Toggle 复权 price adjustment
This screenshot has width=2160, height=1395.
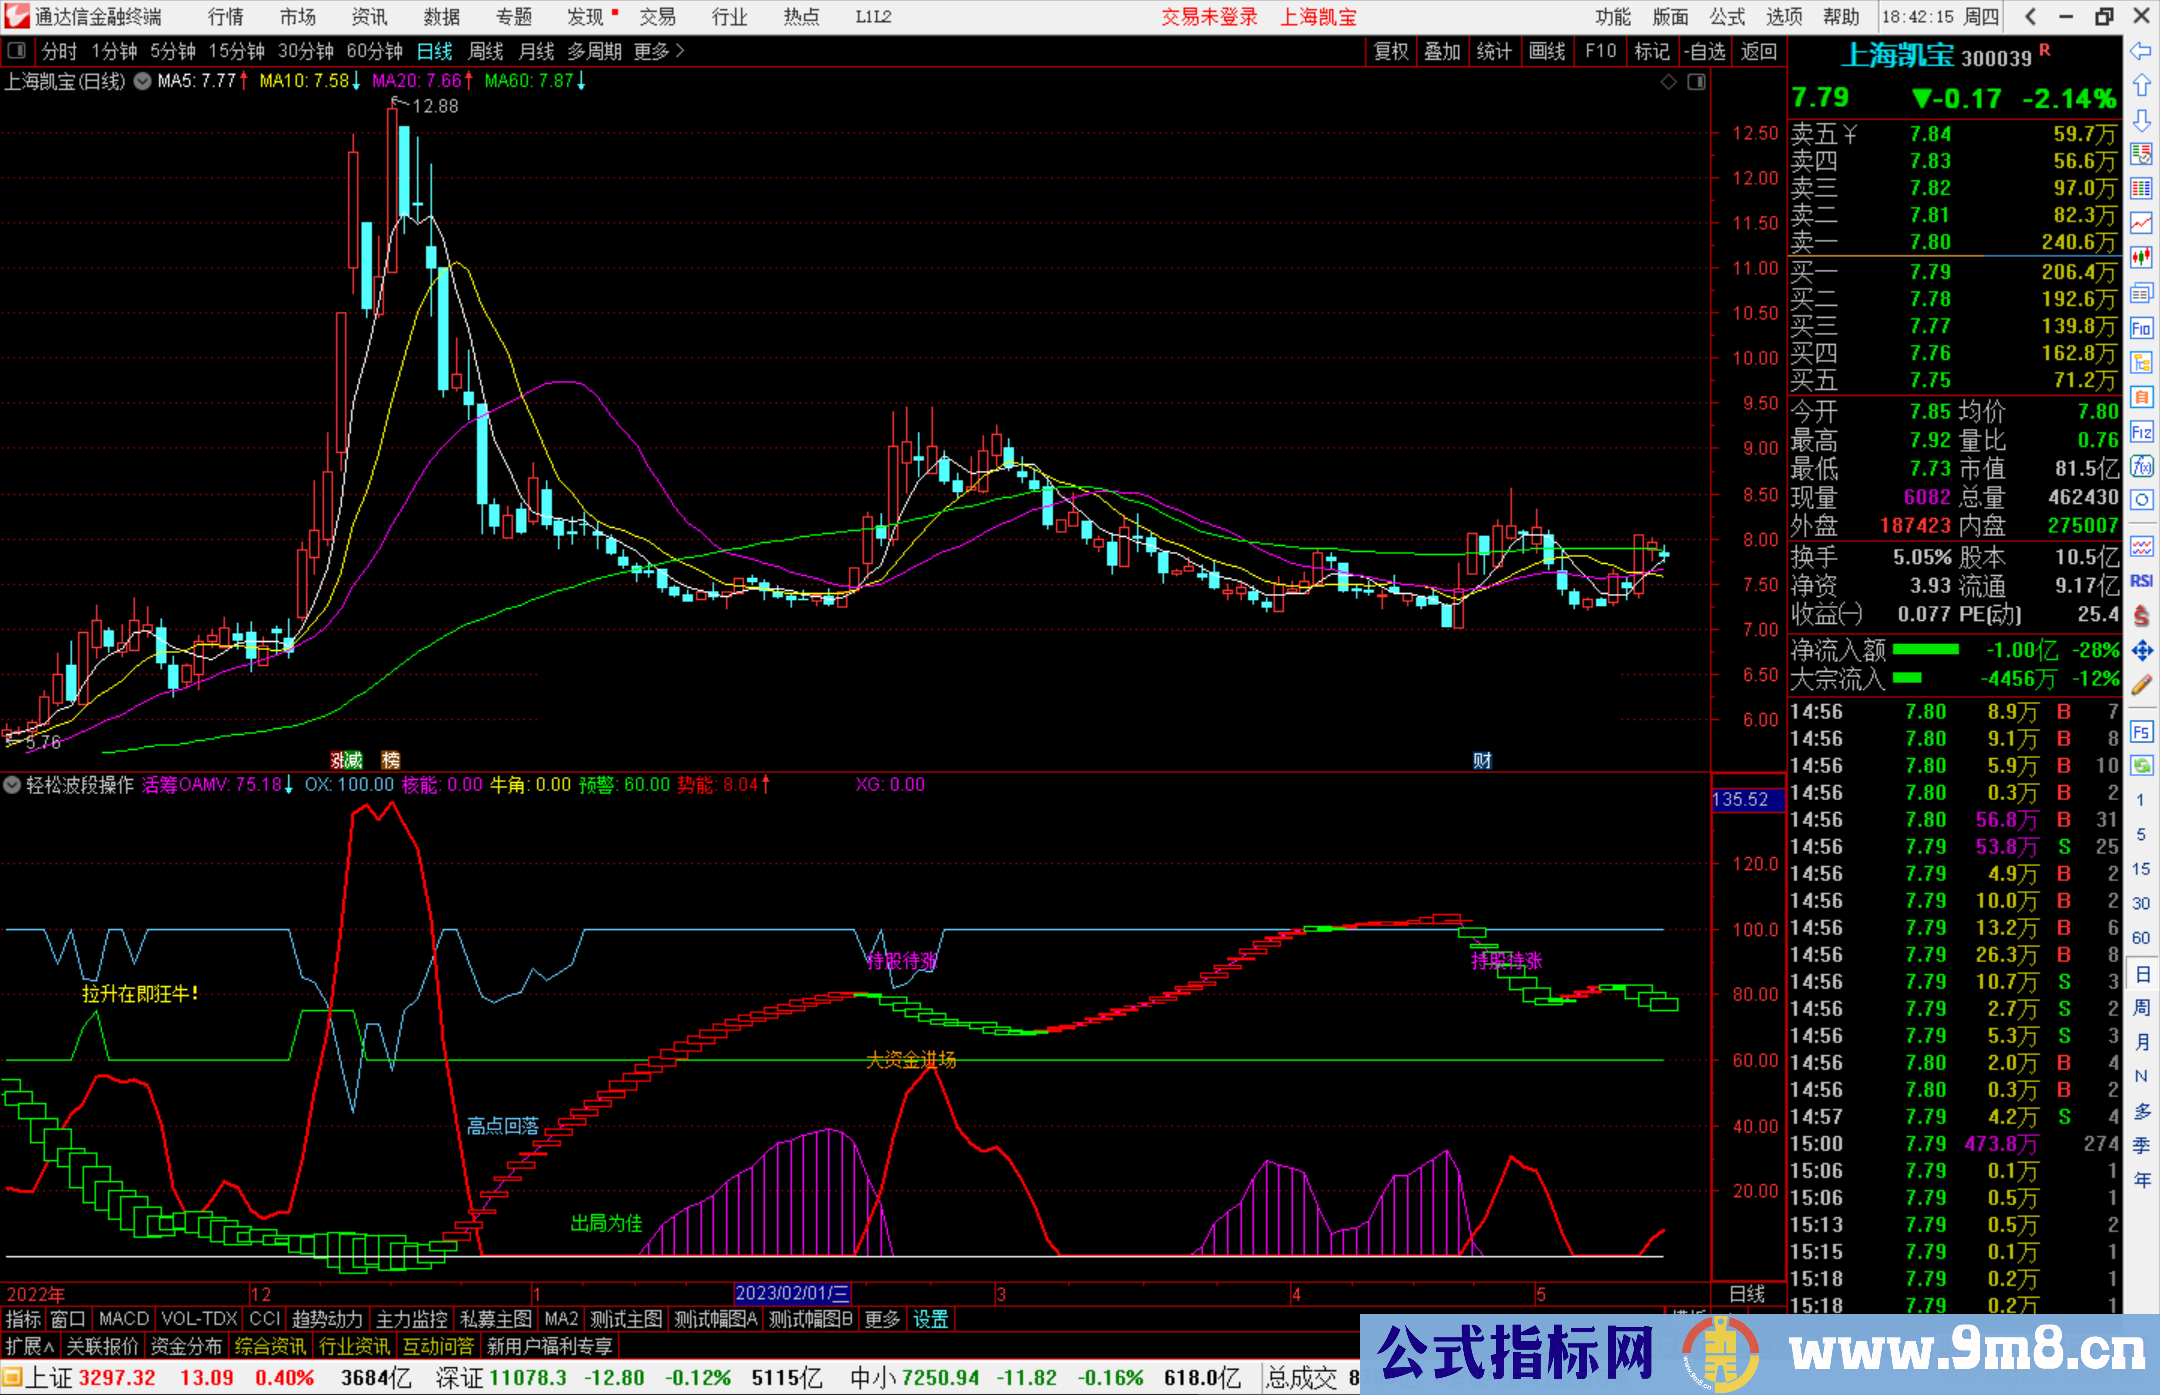click(1390, 51)
